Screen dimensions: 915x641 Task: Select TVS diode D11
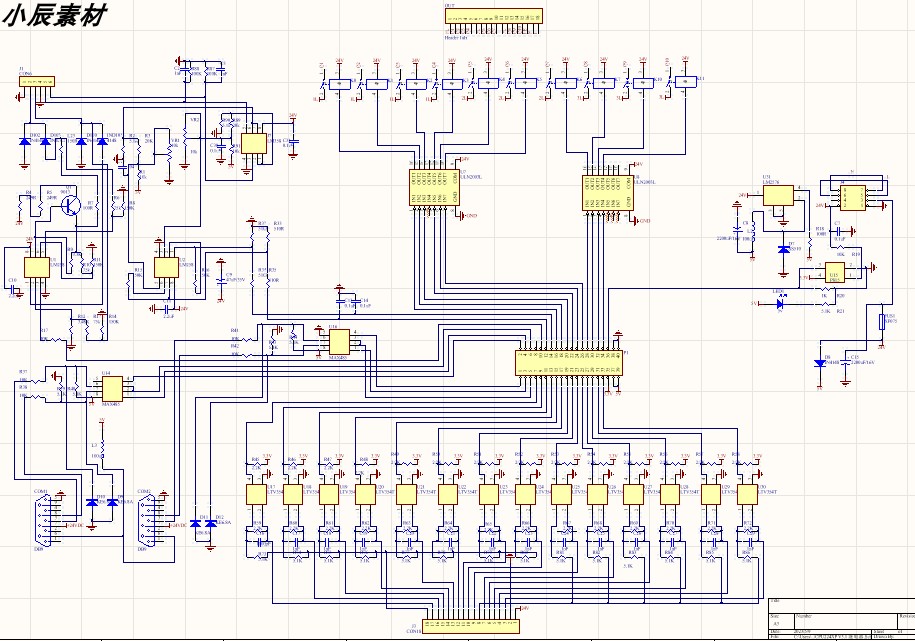[x=195, y=524]
